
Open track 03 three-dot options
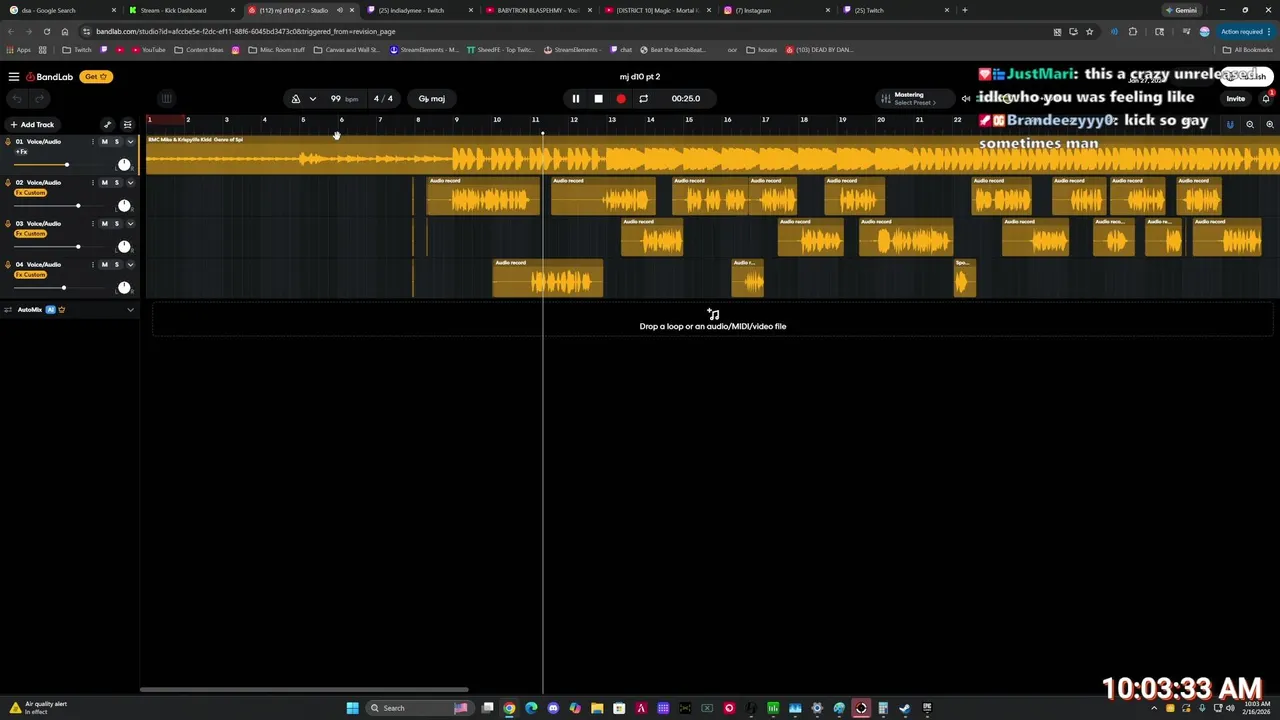[x=93, y=224]
